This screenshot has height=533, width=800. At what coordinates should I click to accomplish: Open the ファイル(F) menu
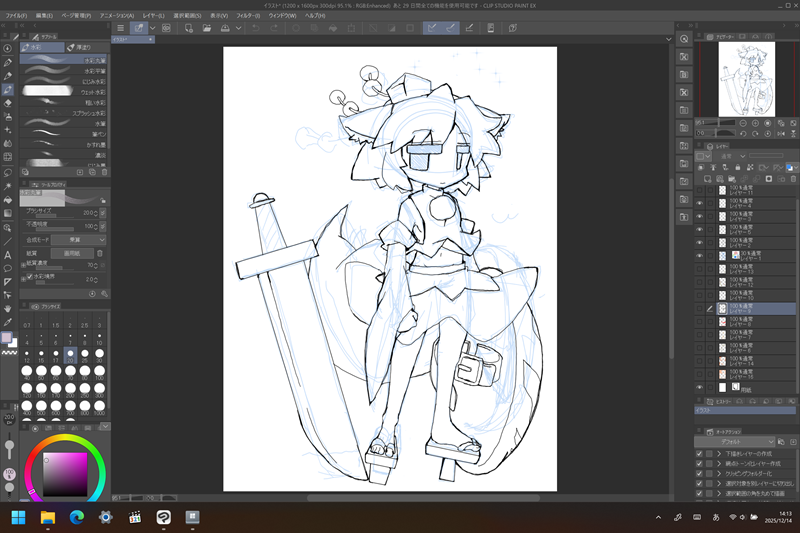tap(16, 16)
